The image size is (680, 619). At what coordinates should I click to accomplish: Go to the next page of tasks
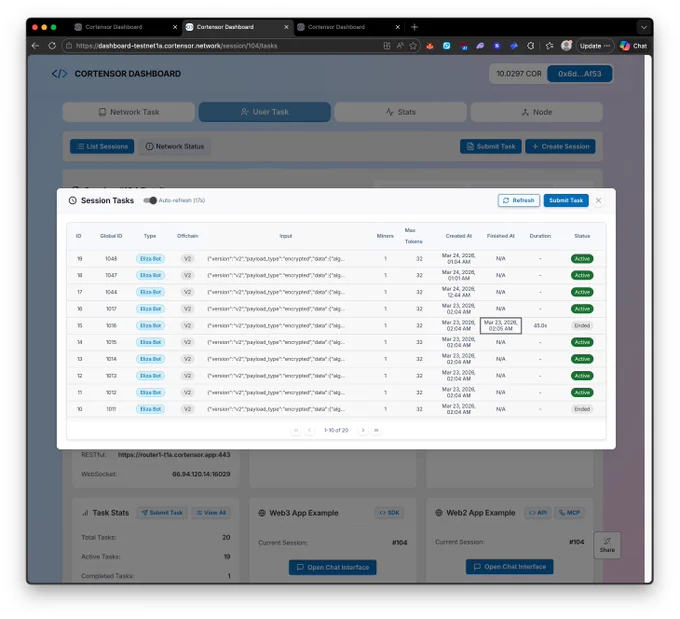[363, 430]
